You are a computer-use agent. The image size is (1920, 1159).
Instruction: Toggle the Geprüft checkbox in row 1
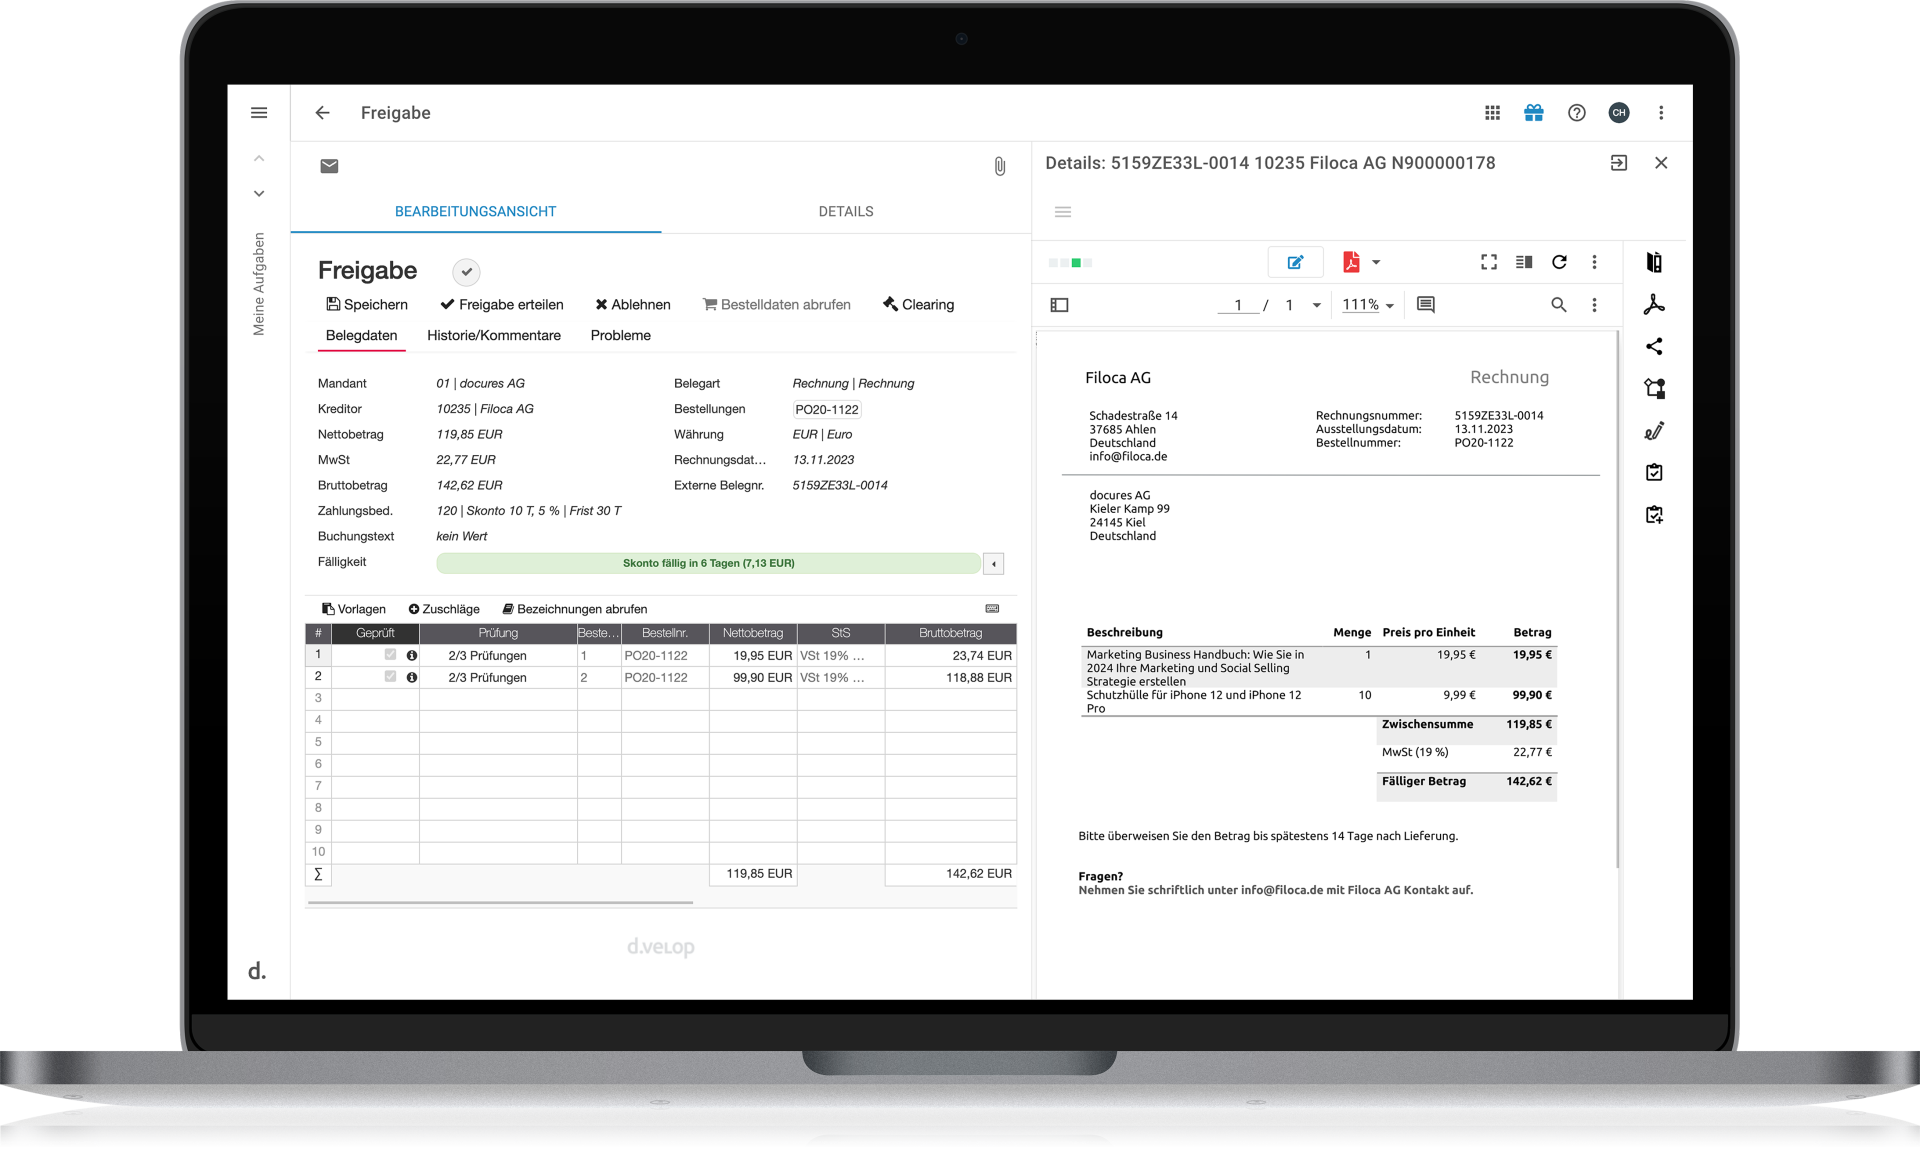pyautogui.click(x=390, y=655)
